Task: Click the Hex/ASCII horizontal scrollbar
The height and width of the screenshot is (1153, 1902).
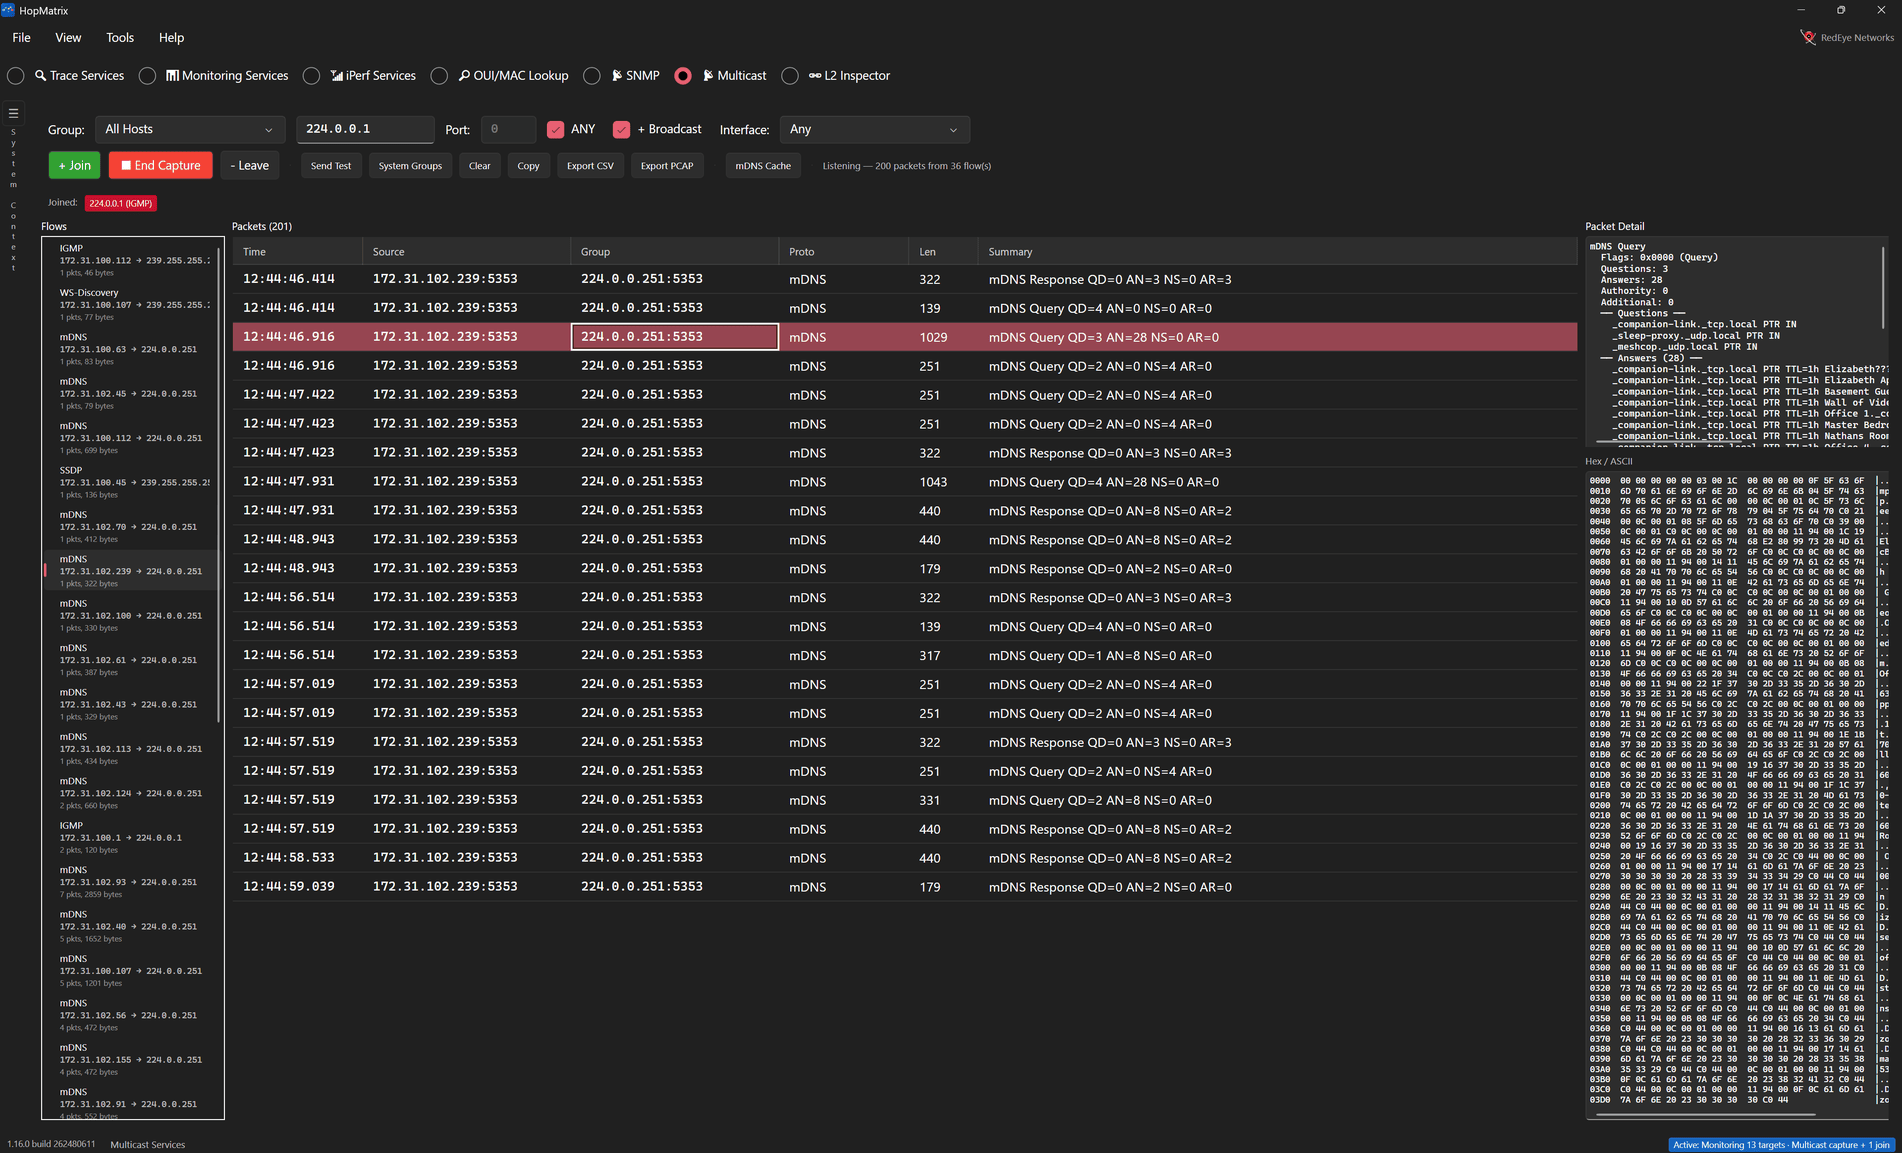Action: [1705, 1114]
